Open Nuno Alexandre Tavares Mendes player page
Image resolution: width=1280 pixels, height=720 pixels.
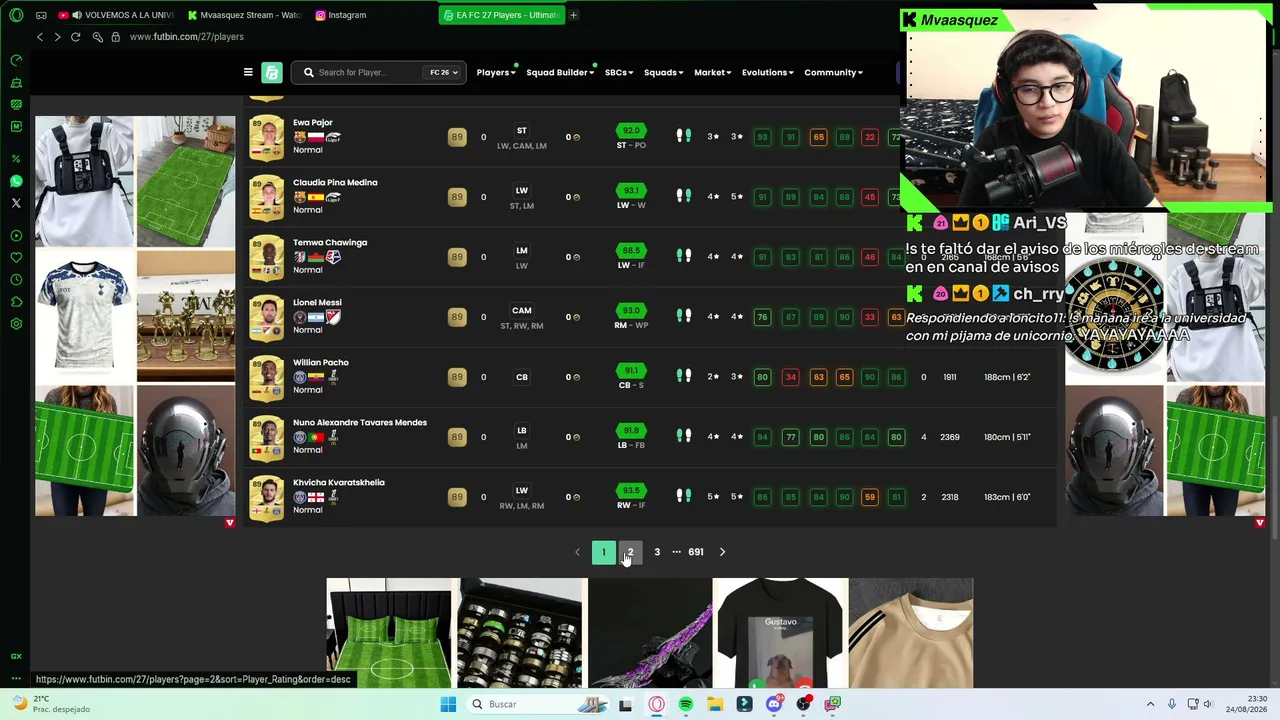360,423
